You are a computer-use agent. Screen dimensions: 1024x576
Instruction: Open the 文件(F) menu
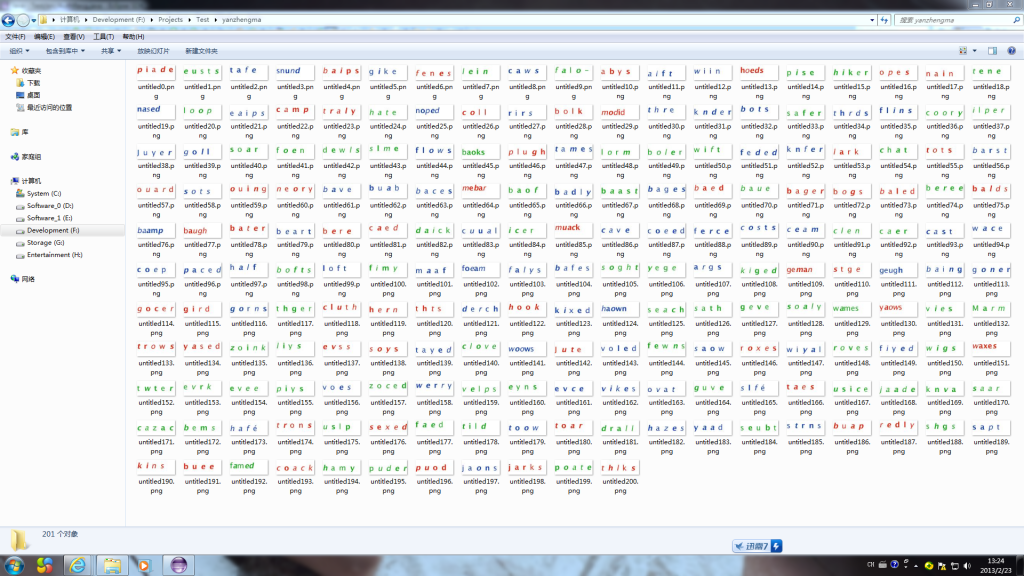15,37
